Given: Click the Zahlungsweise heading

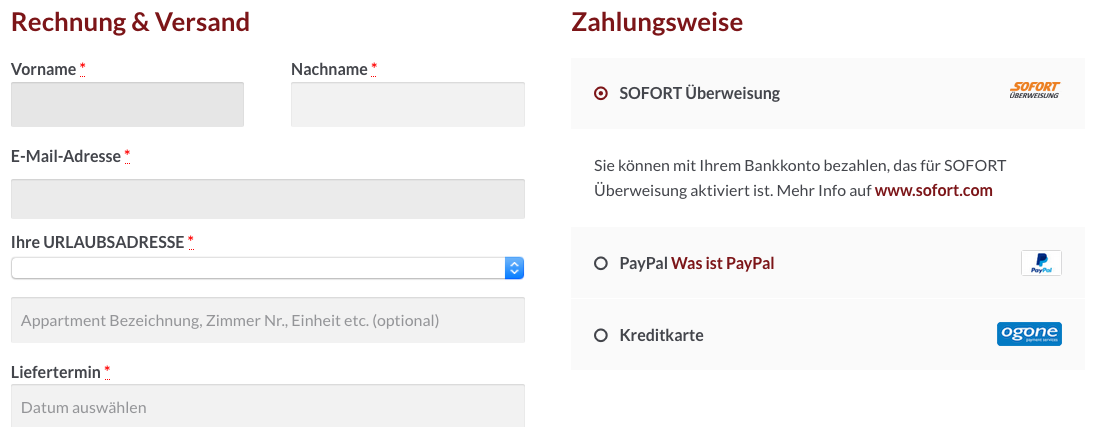Looking at the screenshot, I should pyautogui.click(x=657, y=22).
